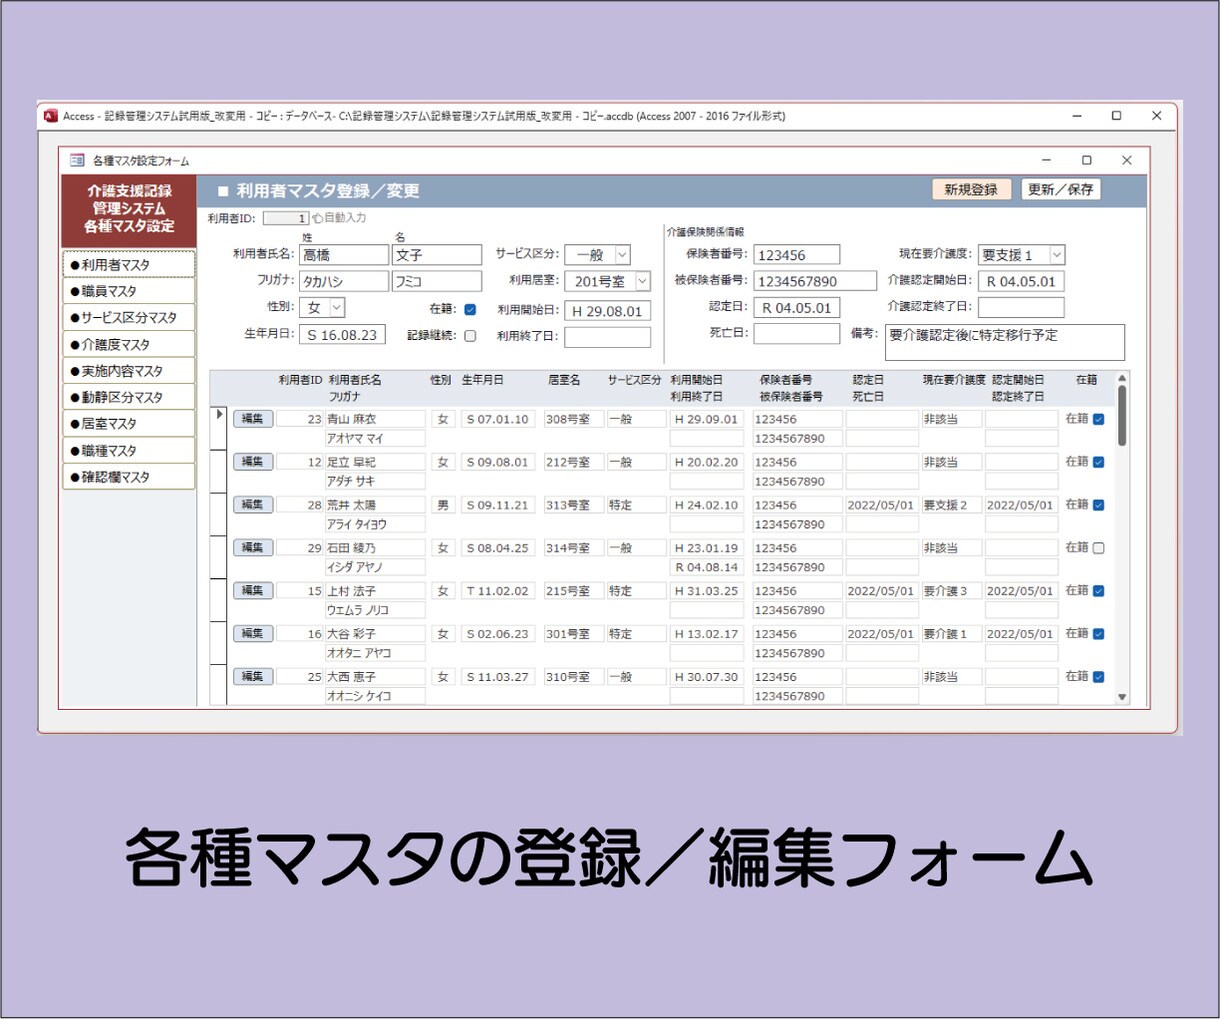Select the record selector arrow for 青山 麻衣
The image size is (1220, 1019).
[x=220, y=414]
